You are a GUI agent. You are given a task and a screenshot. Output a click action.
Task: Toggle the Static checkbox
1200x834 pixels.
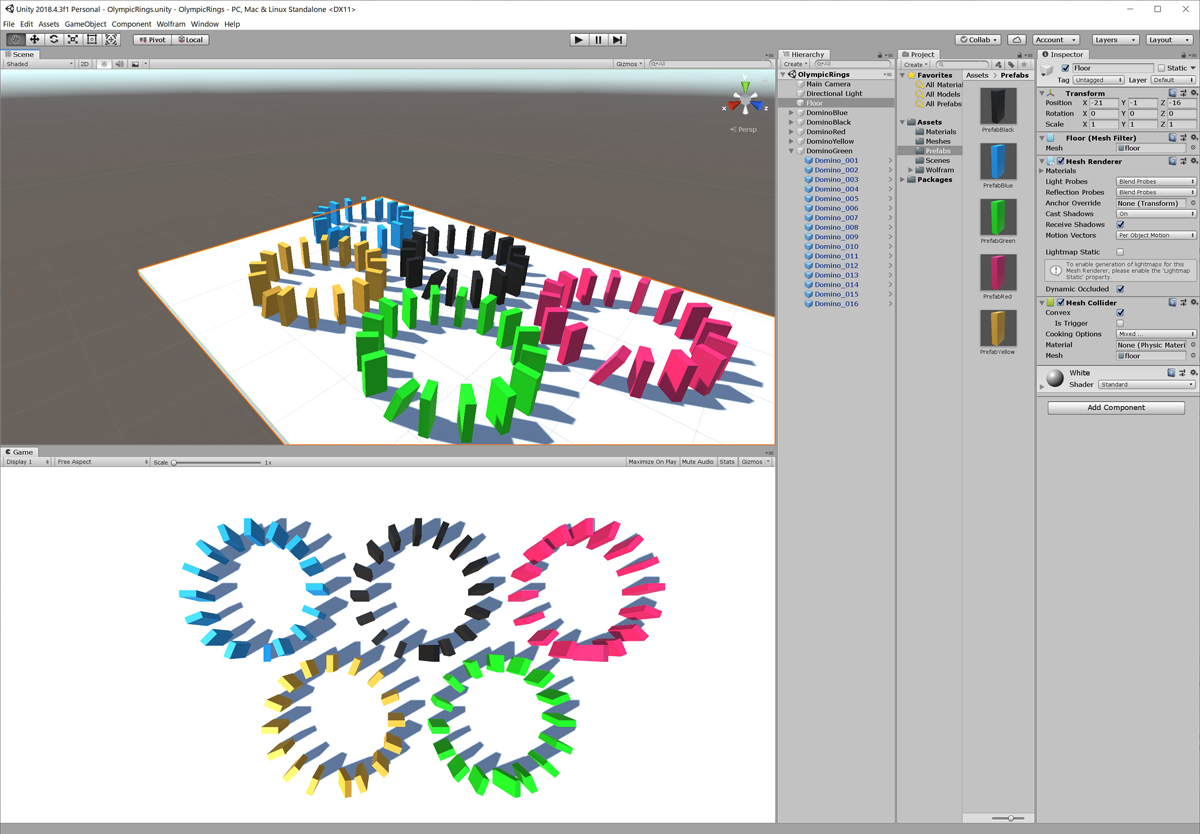pyautogui.click(x=1161, y=68)
